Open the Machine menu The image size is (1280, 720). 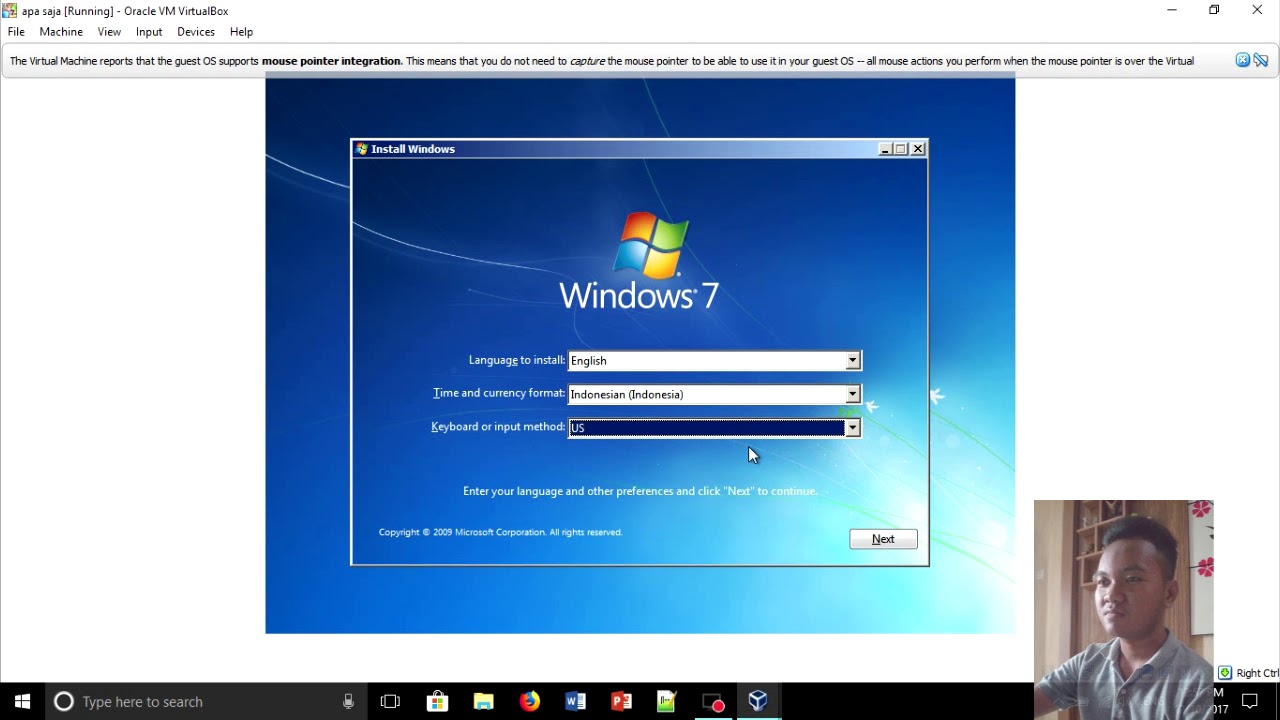(x=61, y=32)
